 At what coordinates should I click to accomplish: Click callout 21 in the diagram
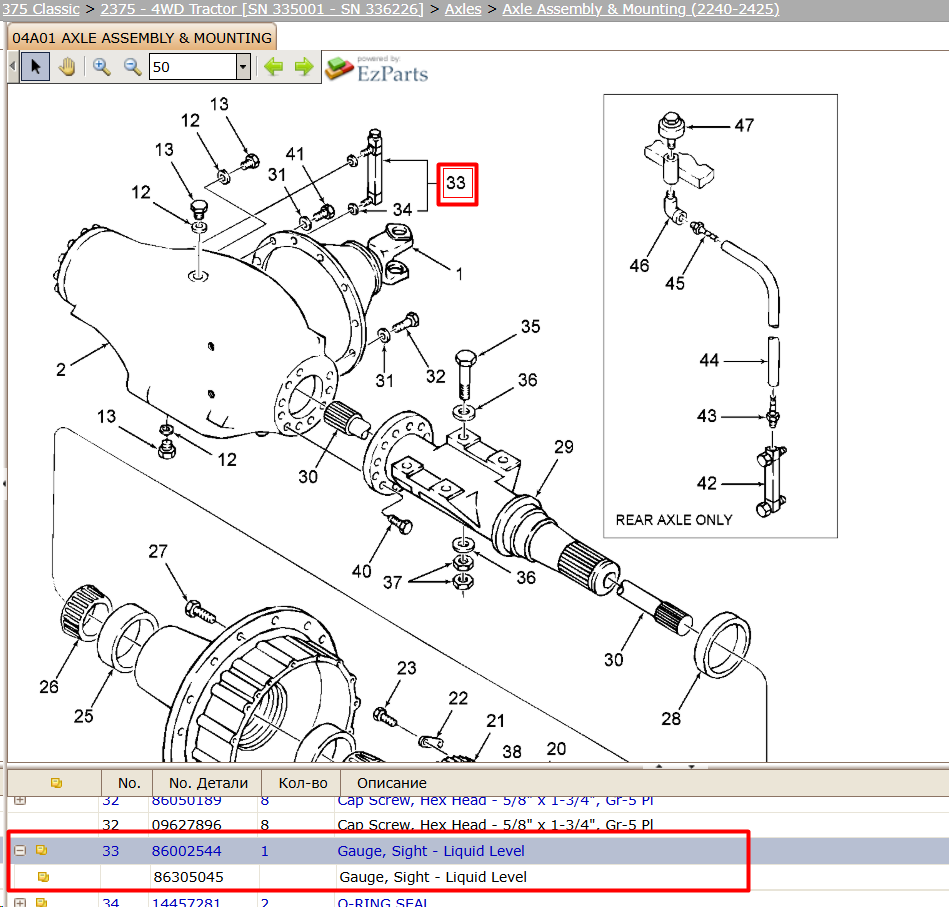click(x=496, y=721)
